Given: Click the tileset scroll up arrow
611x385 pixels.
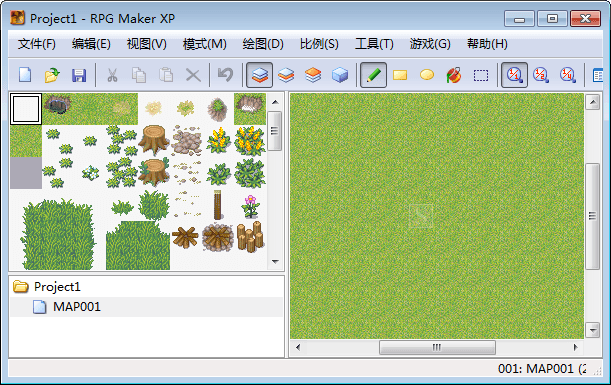Looking at the screenshot, I should (x=275, y=102).
